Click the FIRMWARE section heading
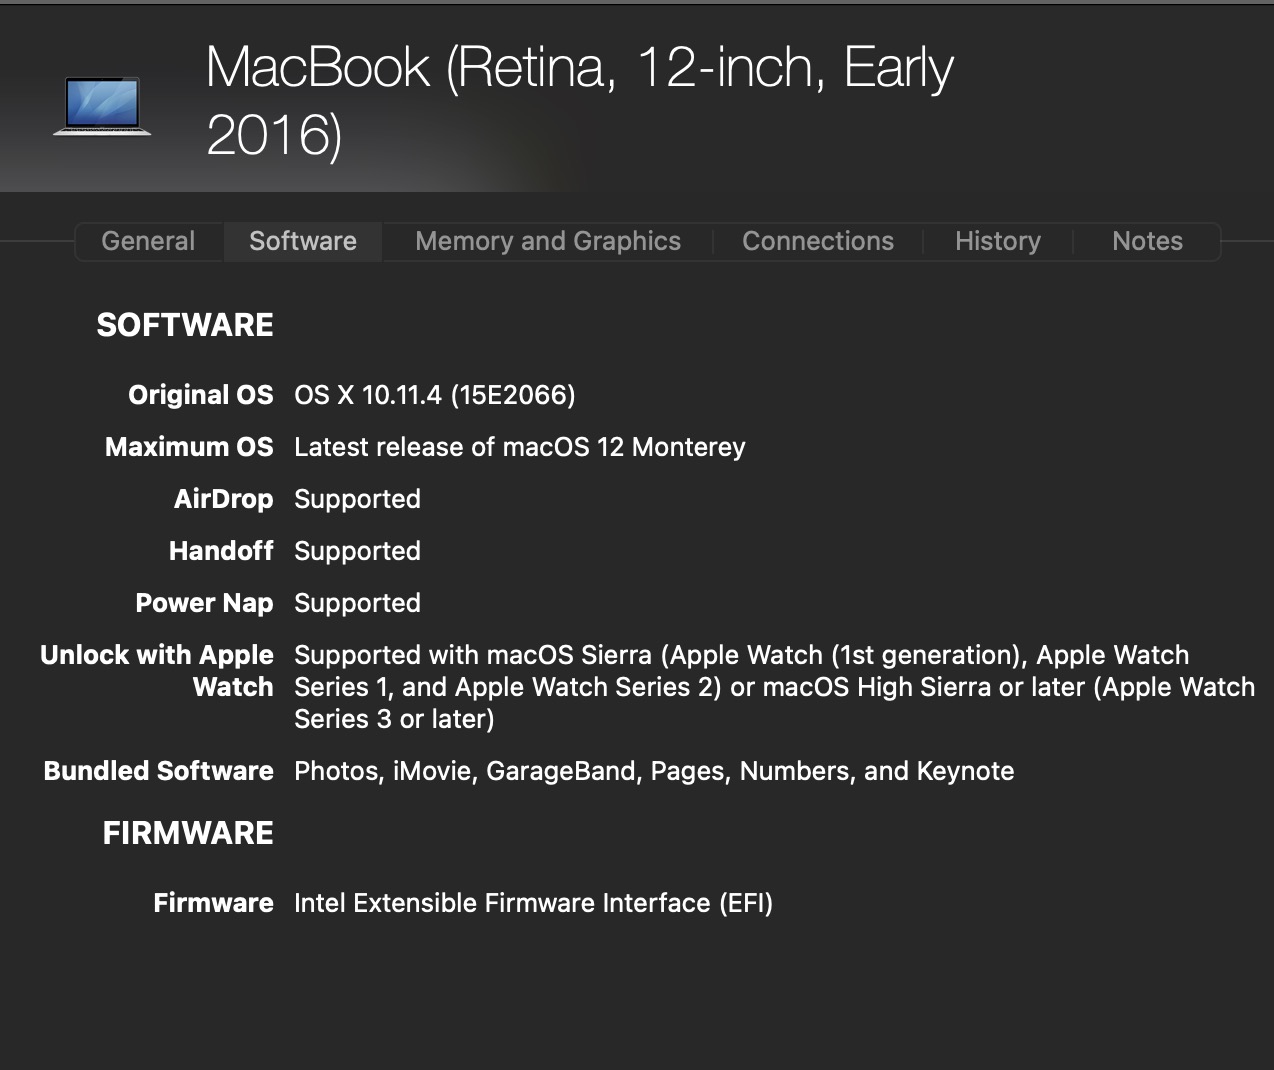Image resolution: width=1274 pixels, height=1070 pixels. click(188, 833)
